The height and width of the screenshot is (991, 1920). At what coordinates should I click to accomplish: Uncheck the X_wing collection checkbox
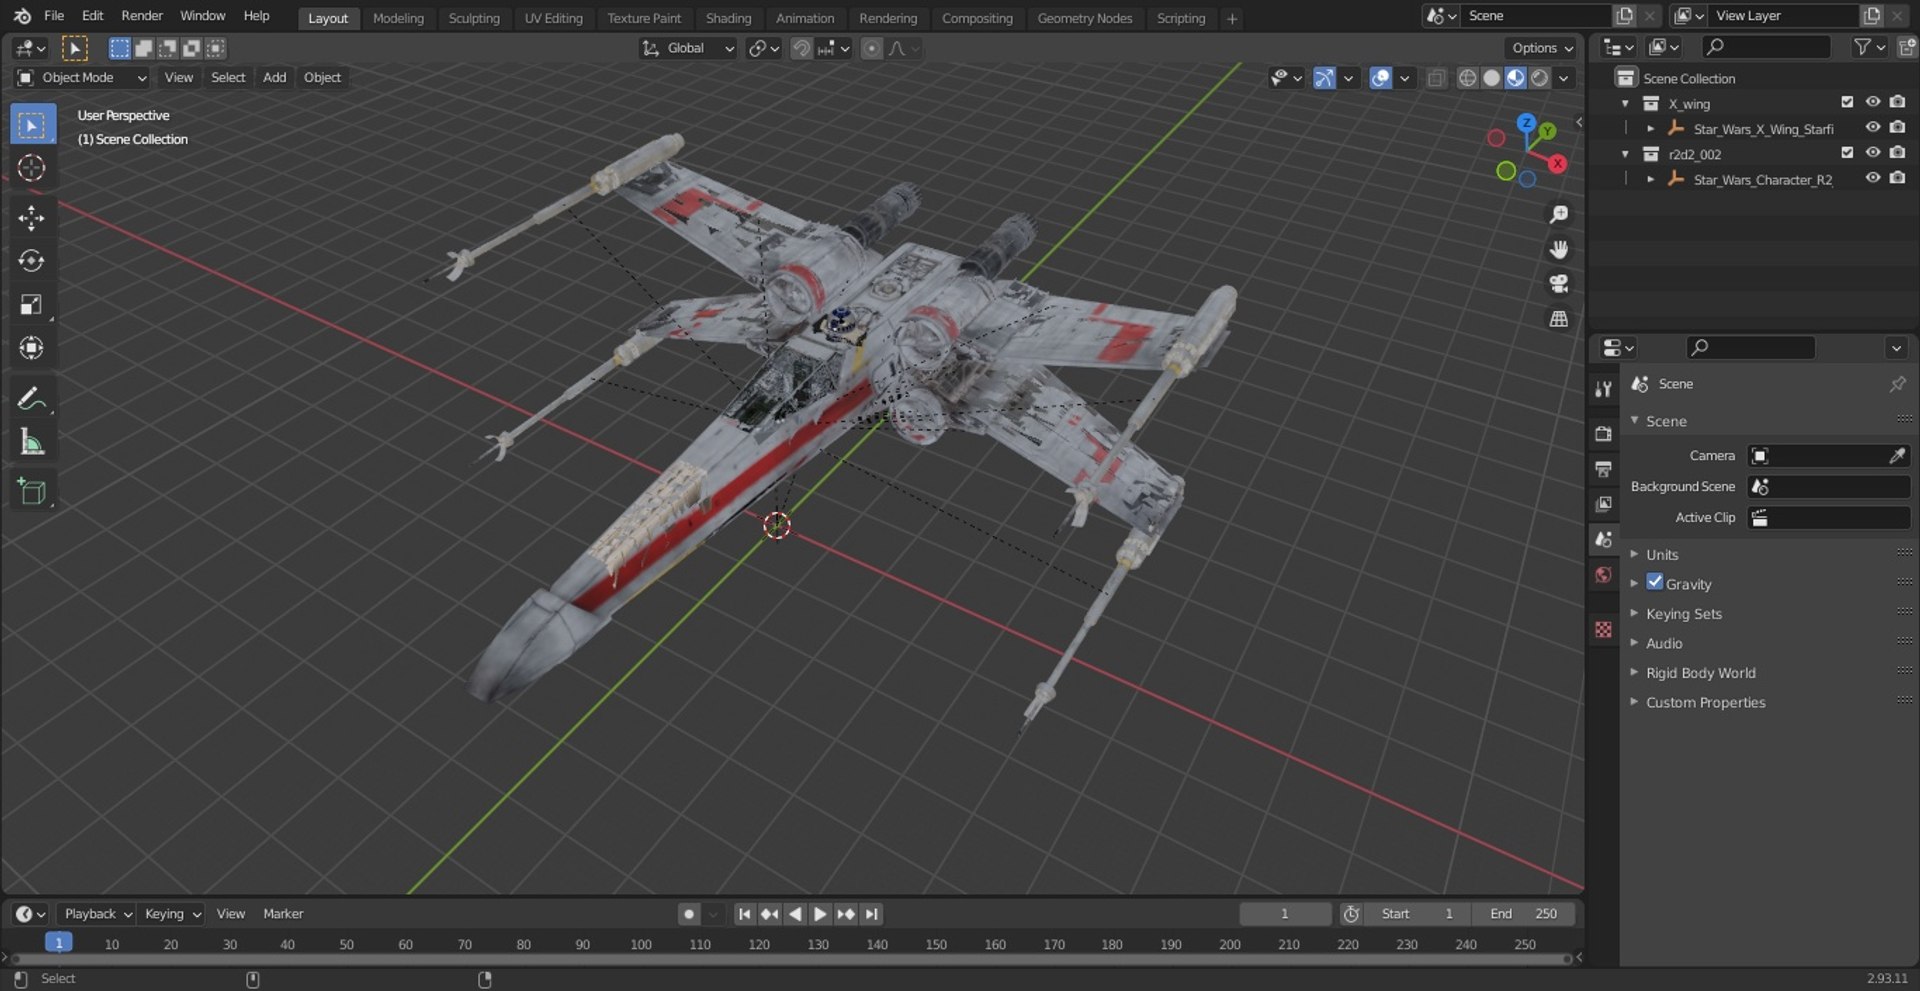coord(1847,102)
